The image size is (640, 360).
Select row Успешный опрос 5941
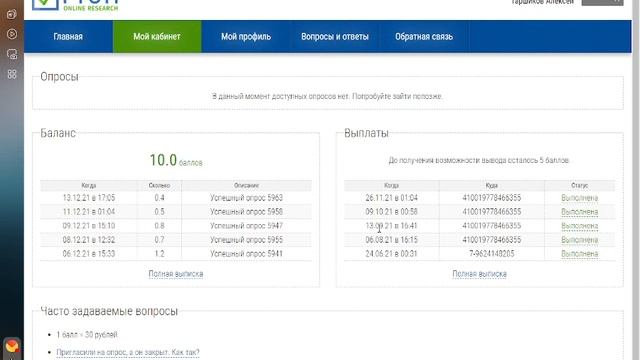pos(176,253)
